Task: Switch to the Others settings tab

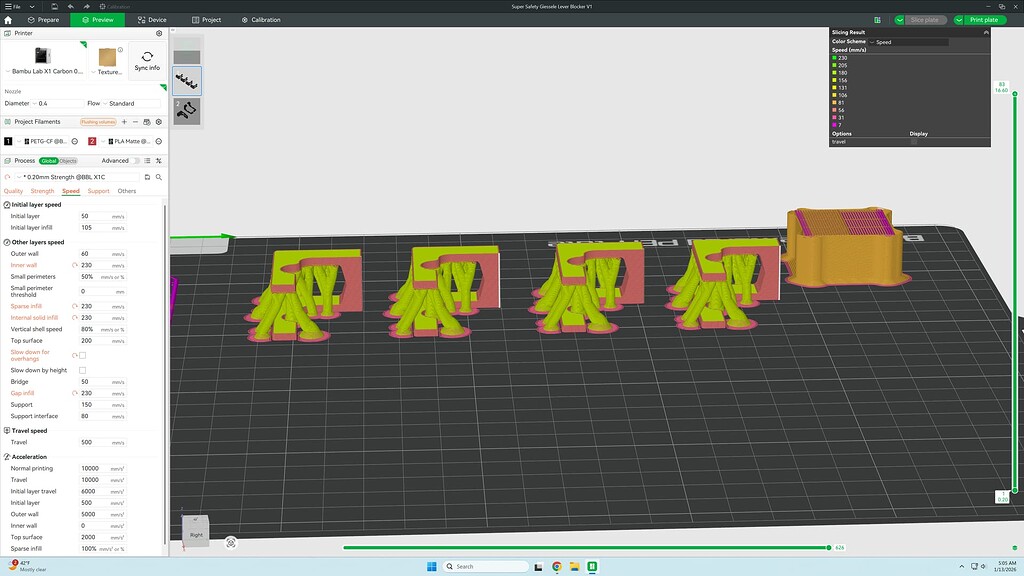Action: (127, 191)
